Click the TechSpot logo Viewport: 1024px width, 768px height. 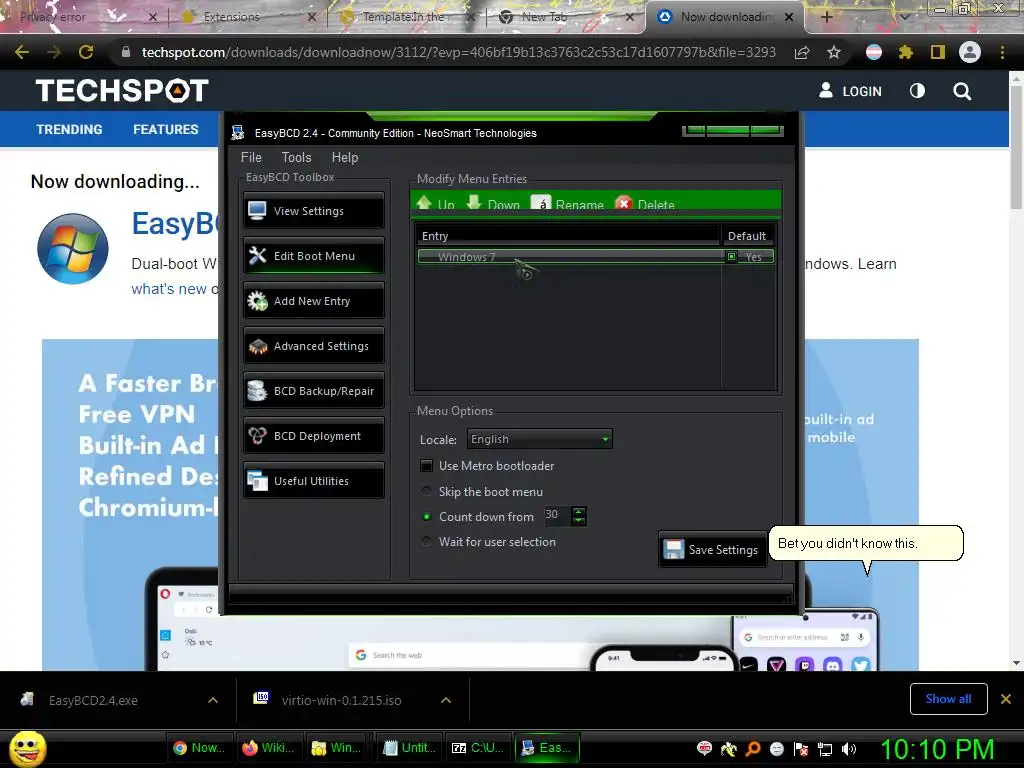point(122,91)
